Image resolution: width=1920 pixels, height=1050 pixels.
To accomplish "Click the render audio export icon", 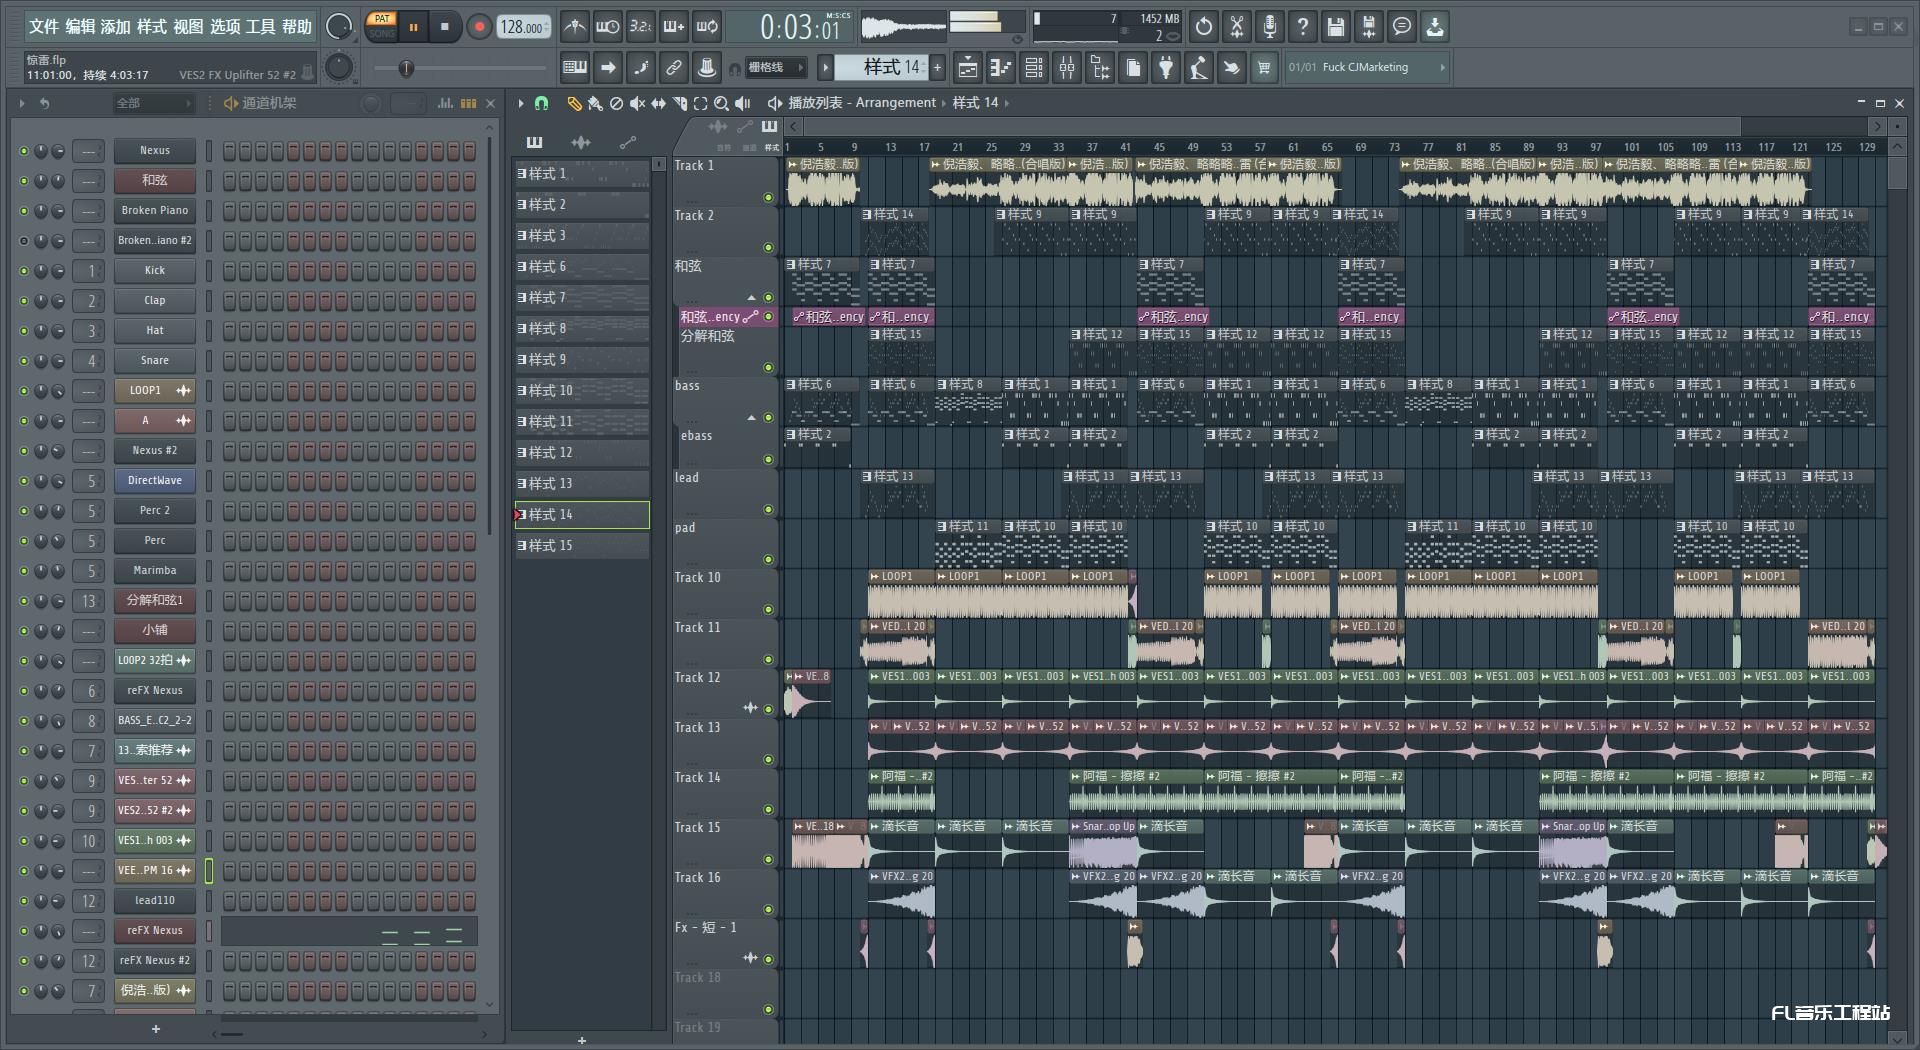I will pyautogui.click(x=1369, y=27).
